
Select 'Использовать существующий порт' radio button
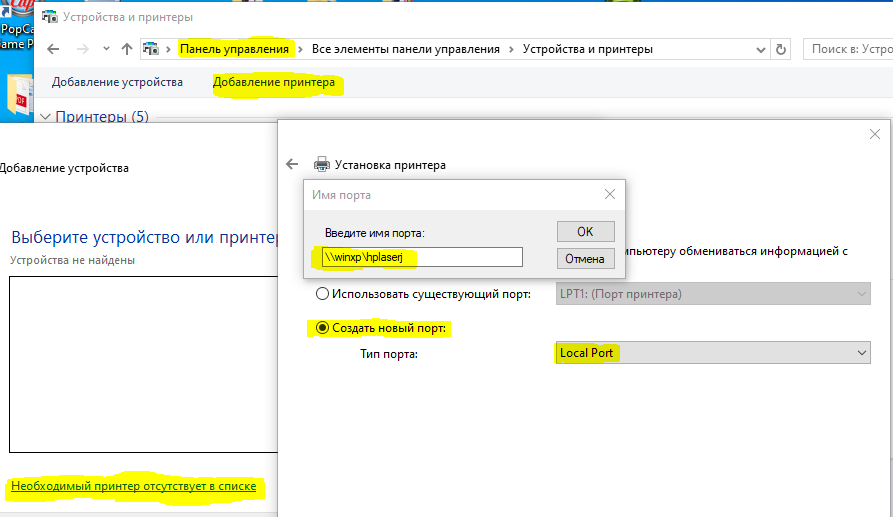point(323,294)
